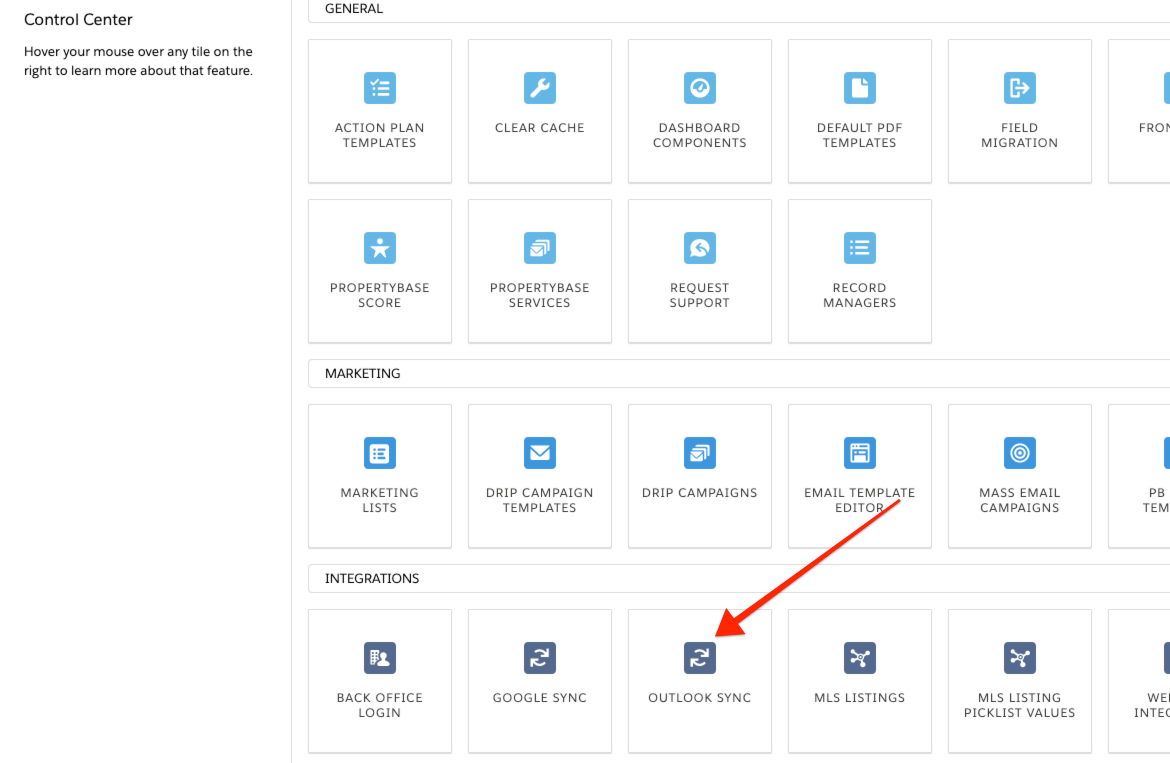Open the Email Template Editor icon
1170x763 pixels.
point(860,453)
